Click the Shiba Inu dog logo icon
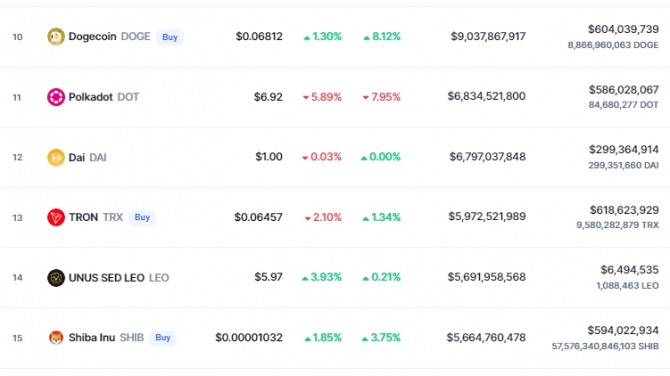Image resolution: width=670 pixels, height=376 pixels. point(56,338)
